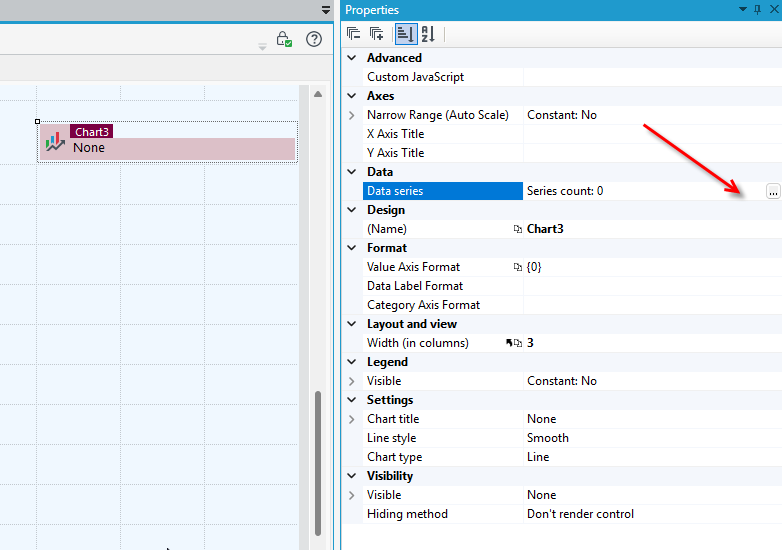Toggle the categorized view button
The width and height of the screenshot is (782, 550).
click(x=405, y=34)
